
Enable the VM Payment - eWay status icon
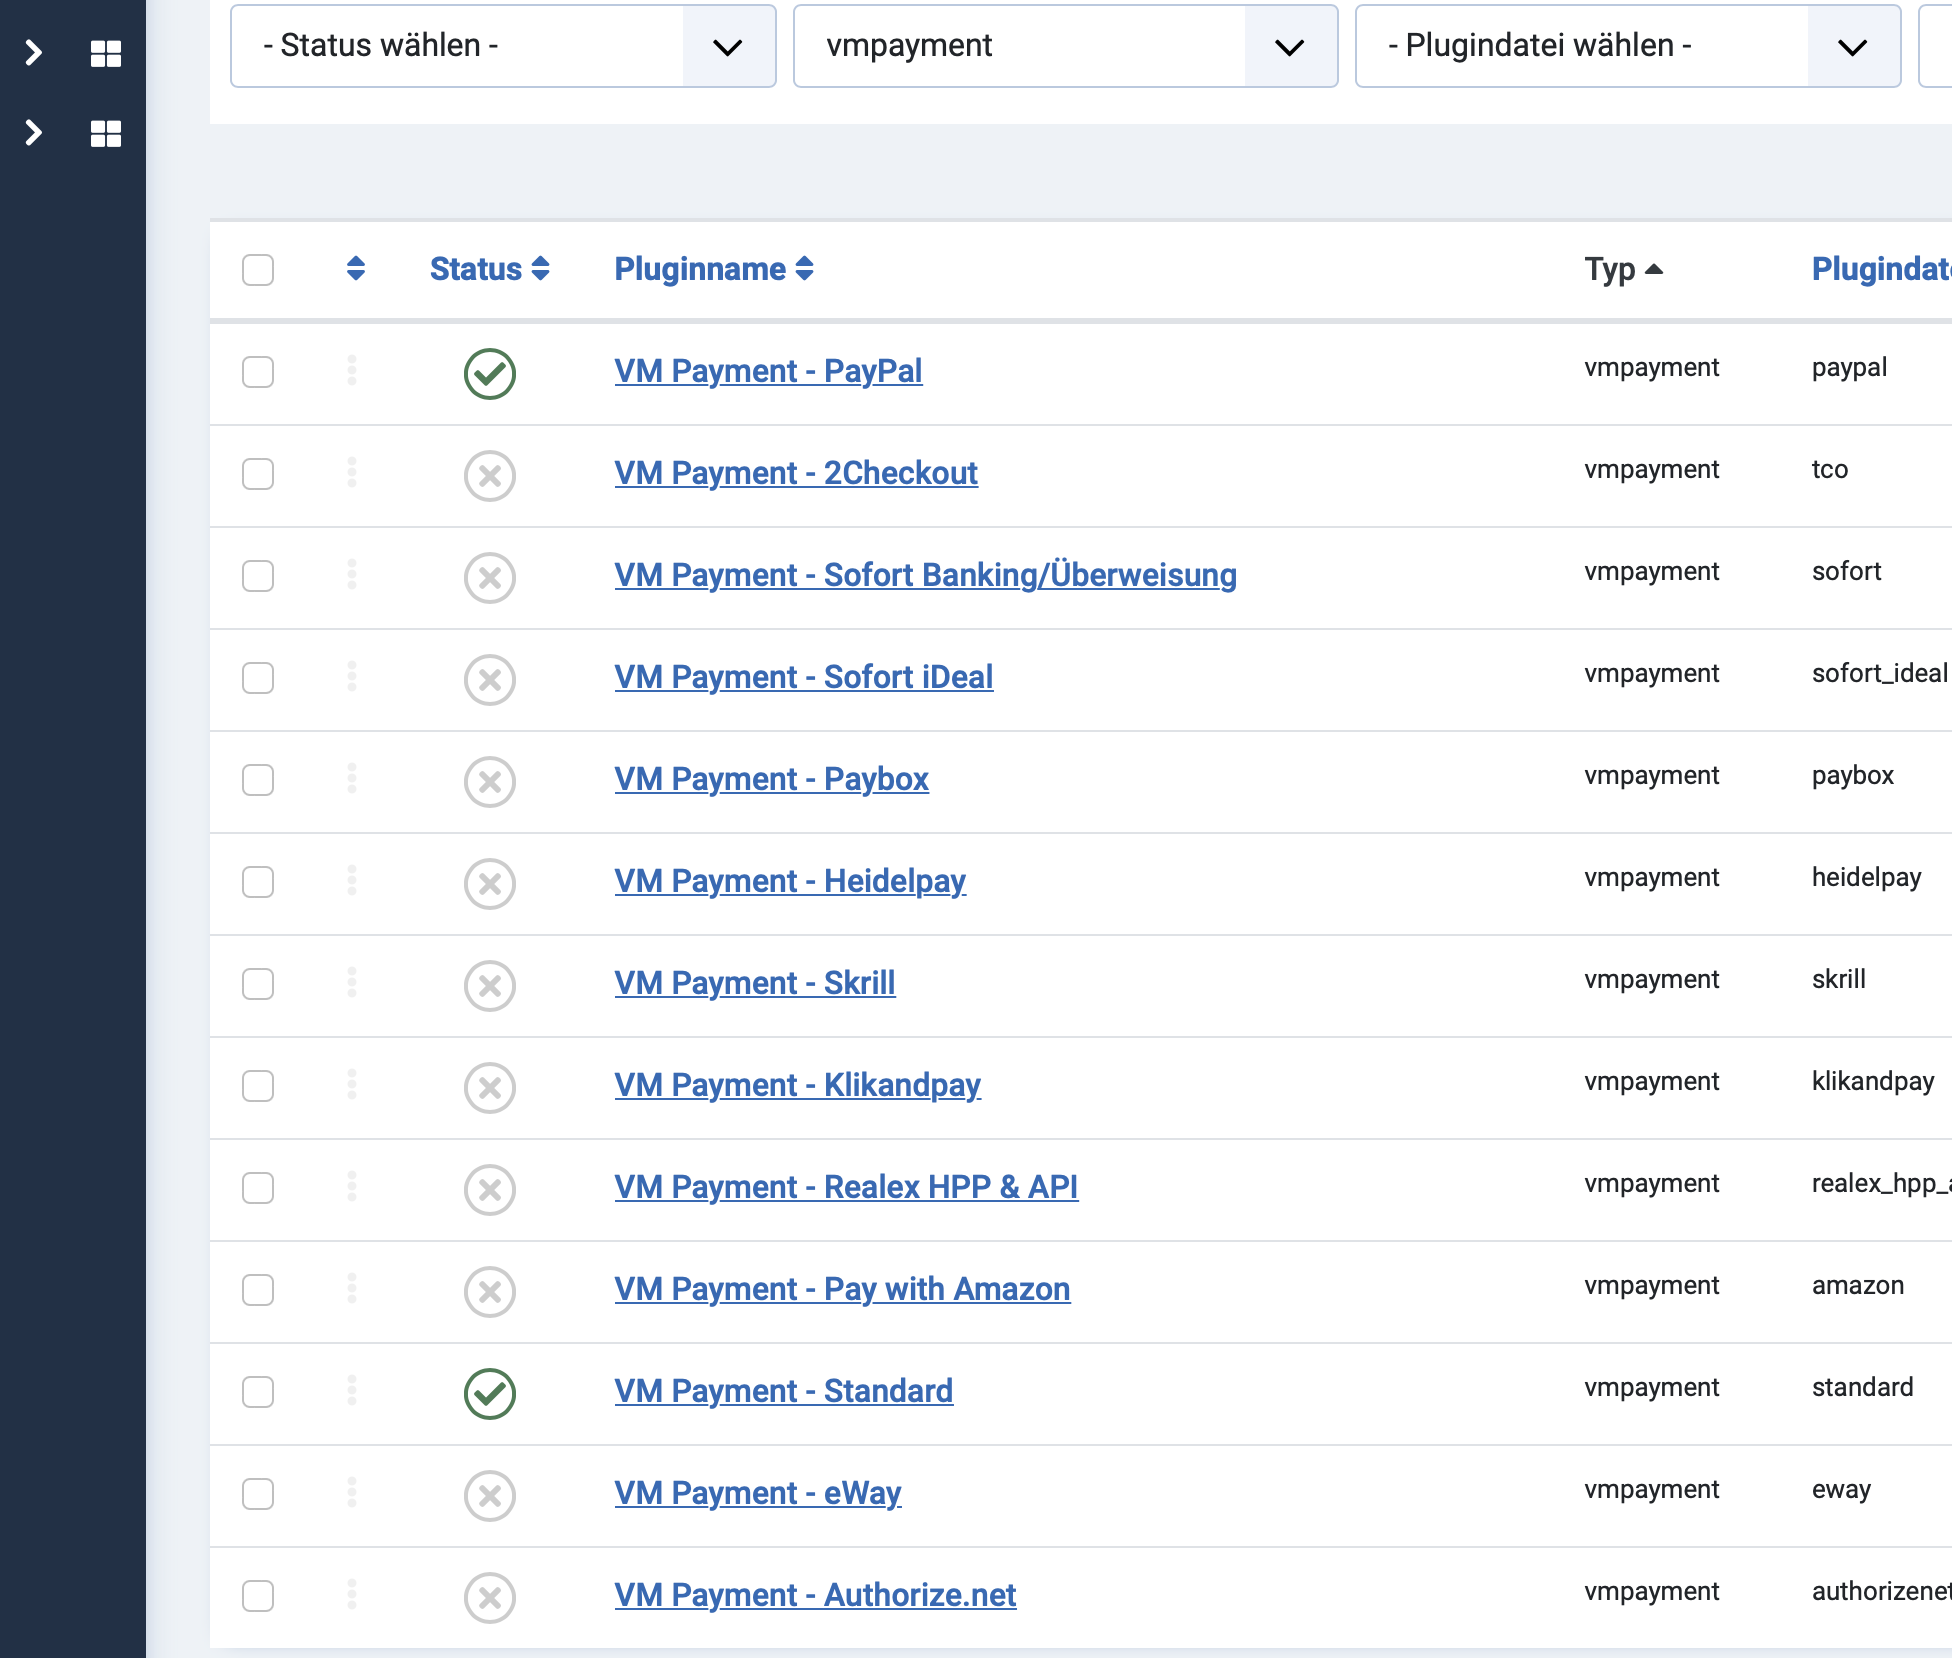(x=489, y=1495)
